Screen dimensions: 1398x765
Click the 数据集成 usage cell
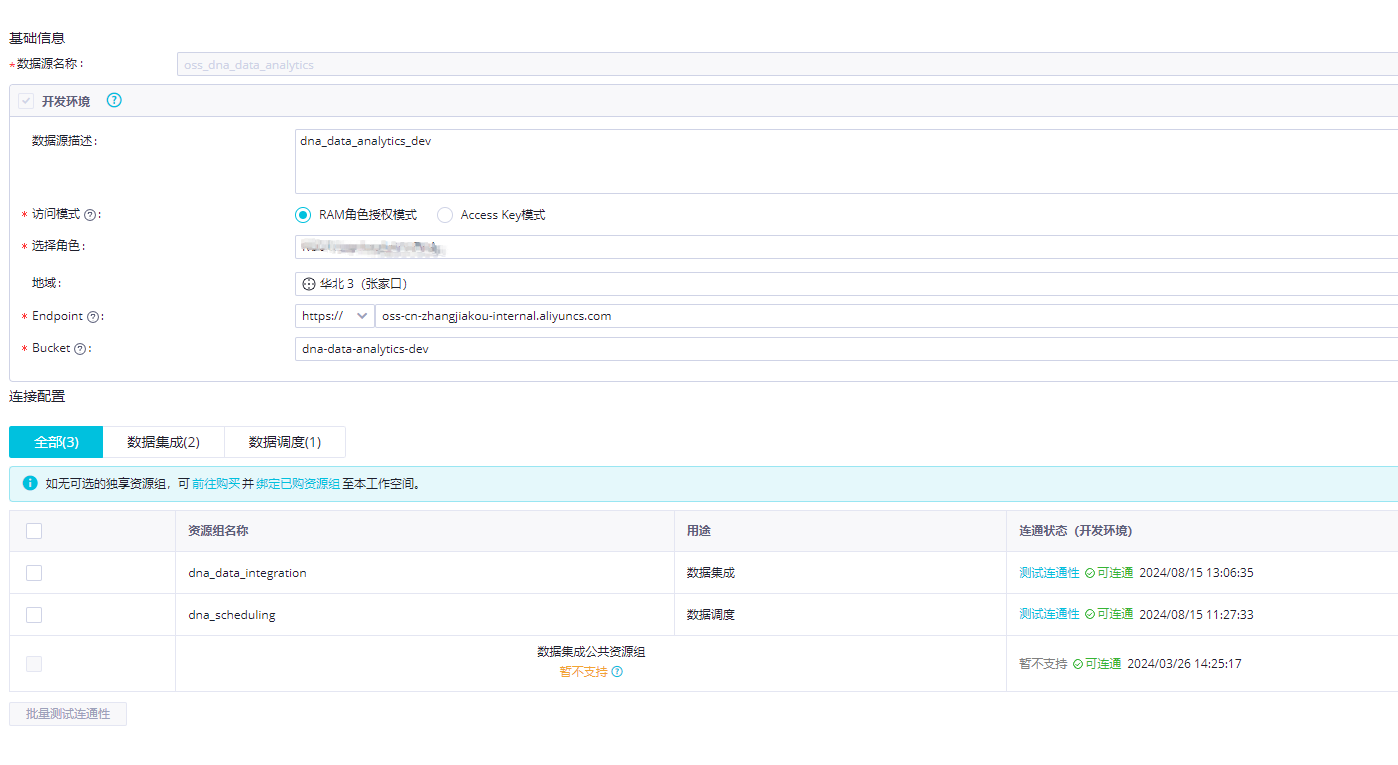pyautogui.click(x=711, y=573)
